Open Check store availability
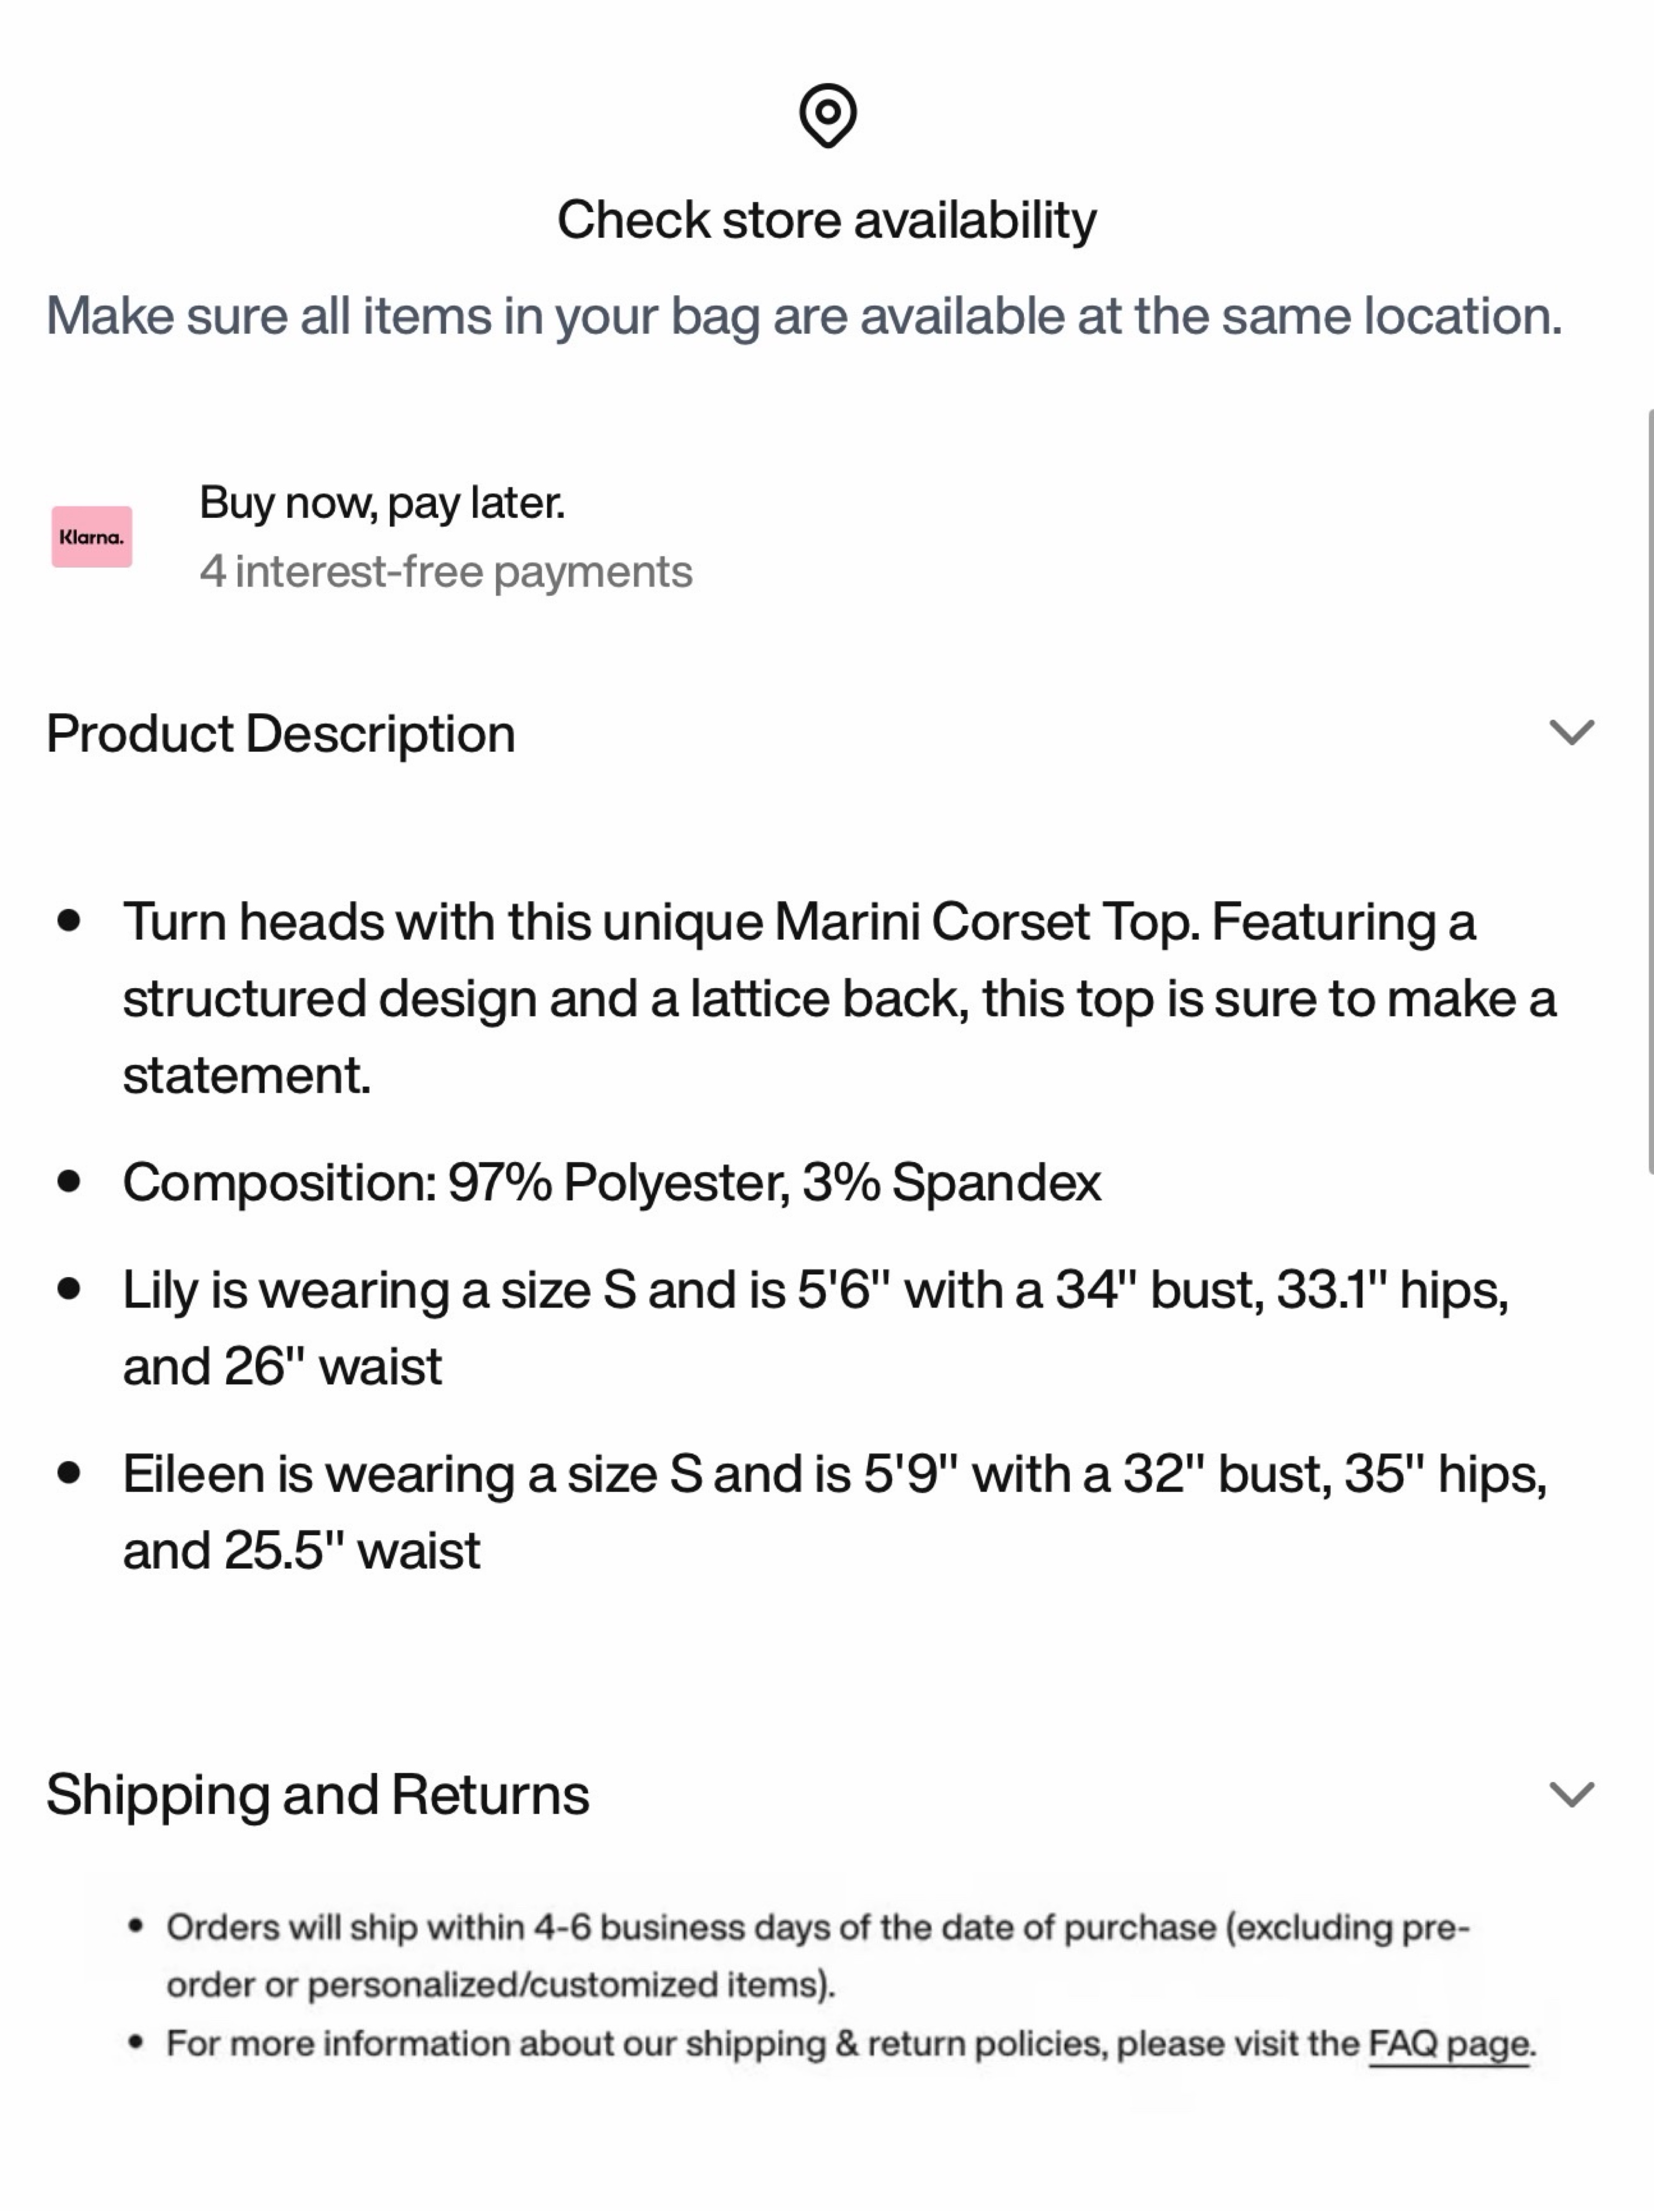Image resolution: width=1654 pixels, height=2212 pixels. click(x=826, y=220)
